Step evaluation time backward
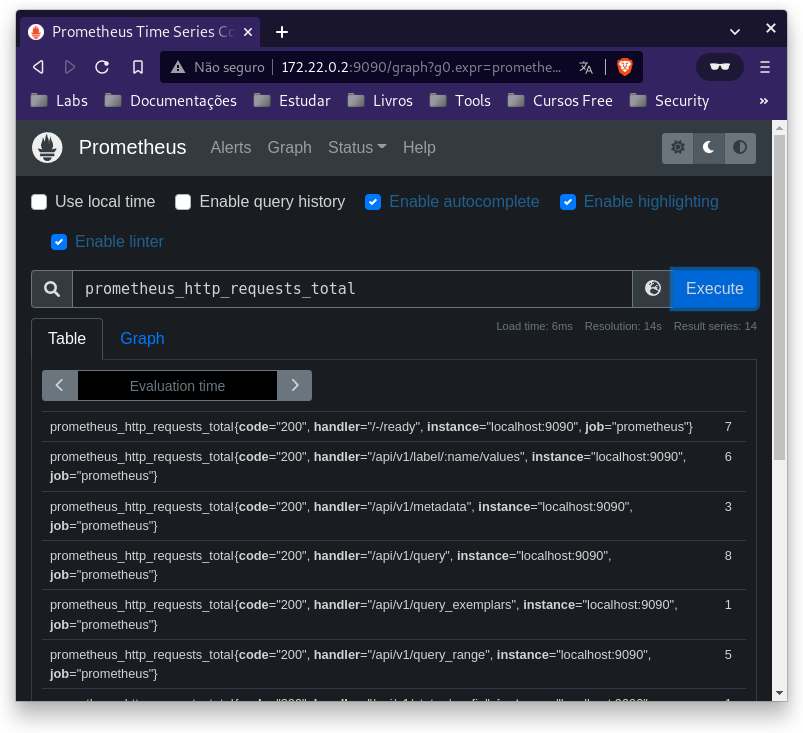Screen dimensions: 803x733 pyautogui.click(x=59, y=385)
